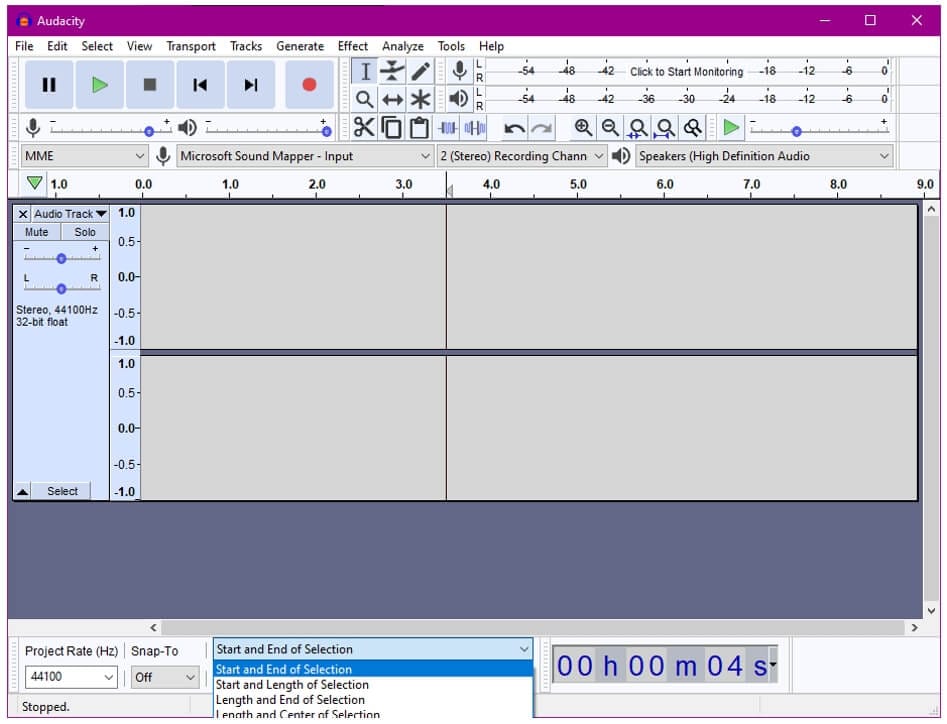The height and width of the screenshot is (724, 947).
Task: Open the Audio Track name dropdown menu
Action: coord(70,214)
